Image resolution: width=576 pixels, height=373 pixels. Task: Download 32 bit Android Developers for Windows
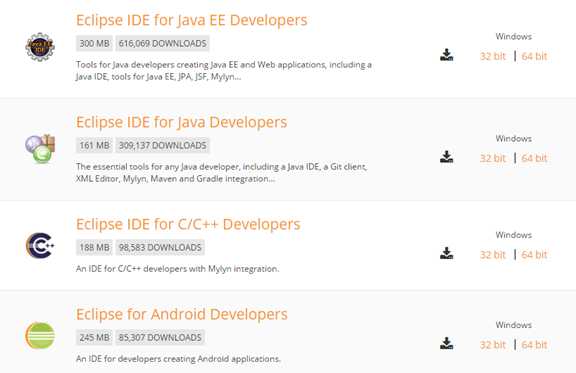pos(493,345)
